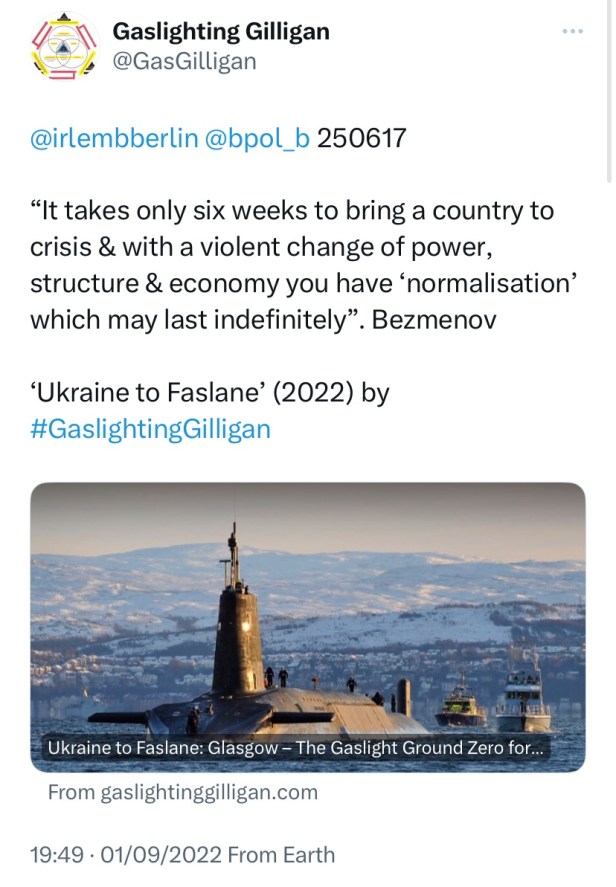Viewport: 616px width, 887px height.
Task: Click the number 250617 after the mentions
Action: 362,138
